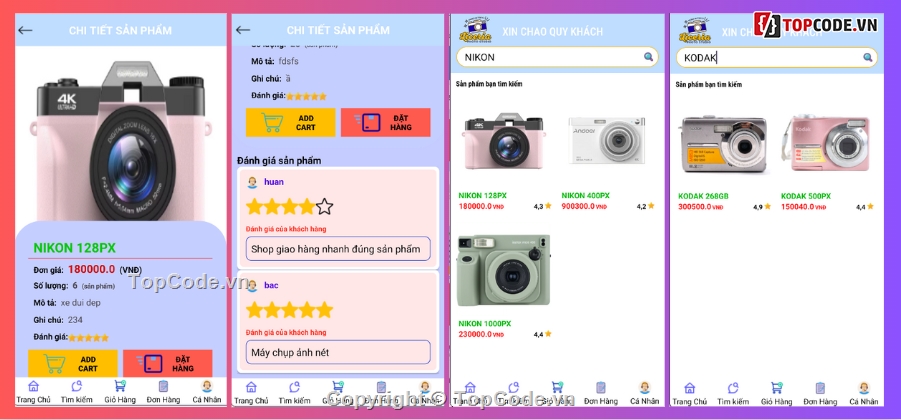Screen dimensions: 901x420
Task: Open Tìm kiếm tab in first screen
Action: click(x=76, y=393)
